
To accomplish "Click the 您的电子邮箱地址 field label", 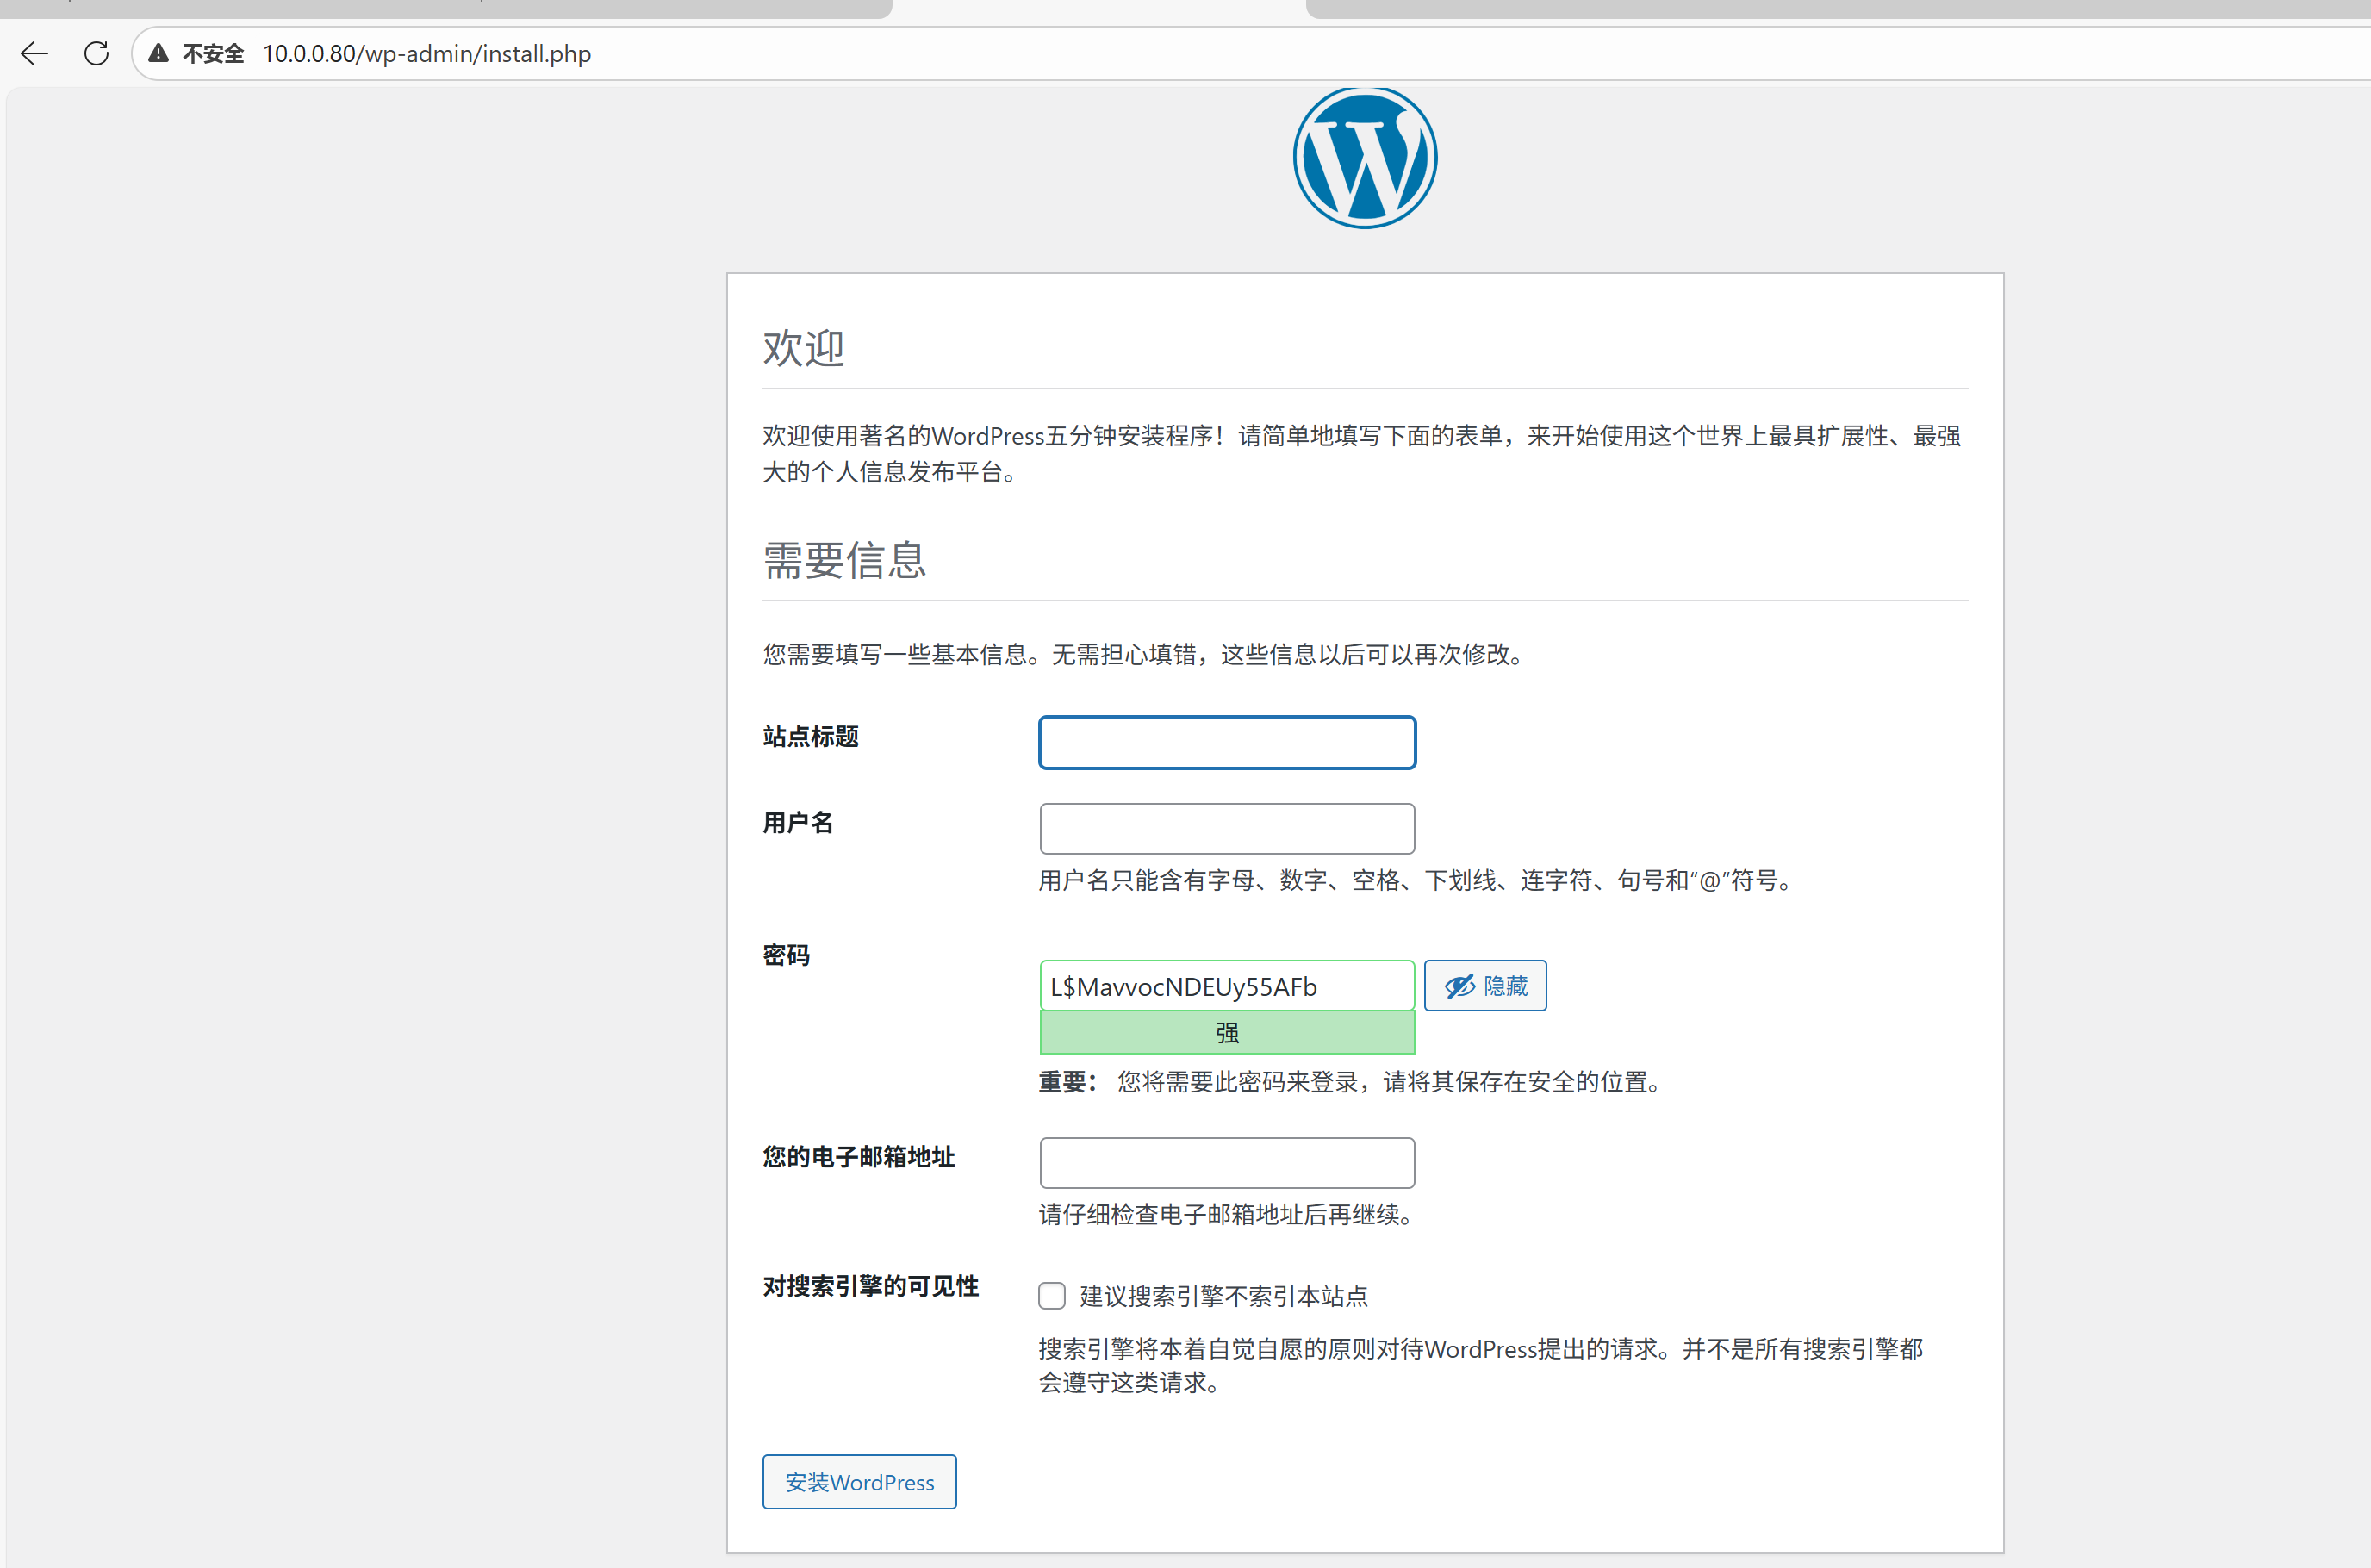I will [x=858, y=1156].
